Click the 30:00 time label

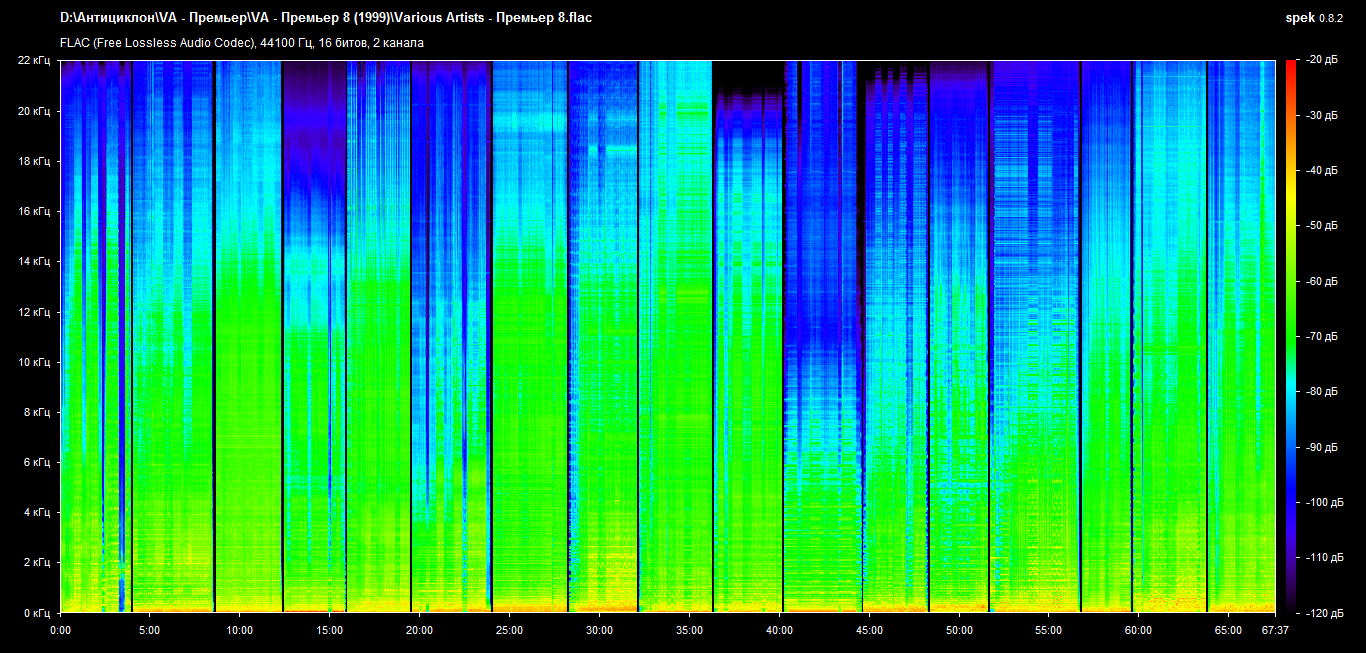(x=600, y=630)
